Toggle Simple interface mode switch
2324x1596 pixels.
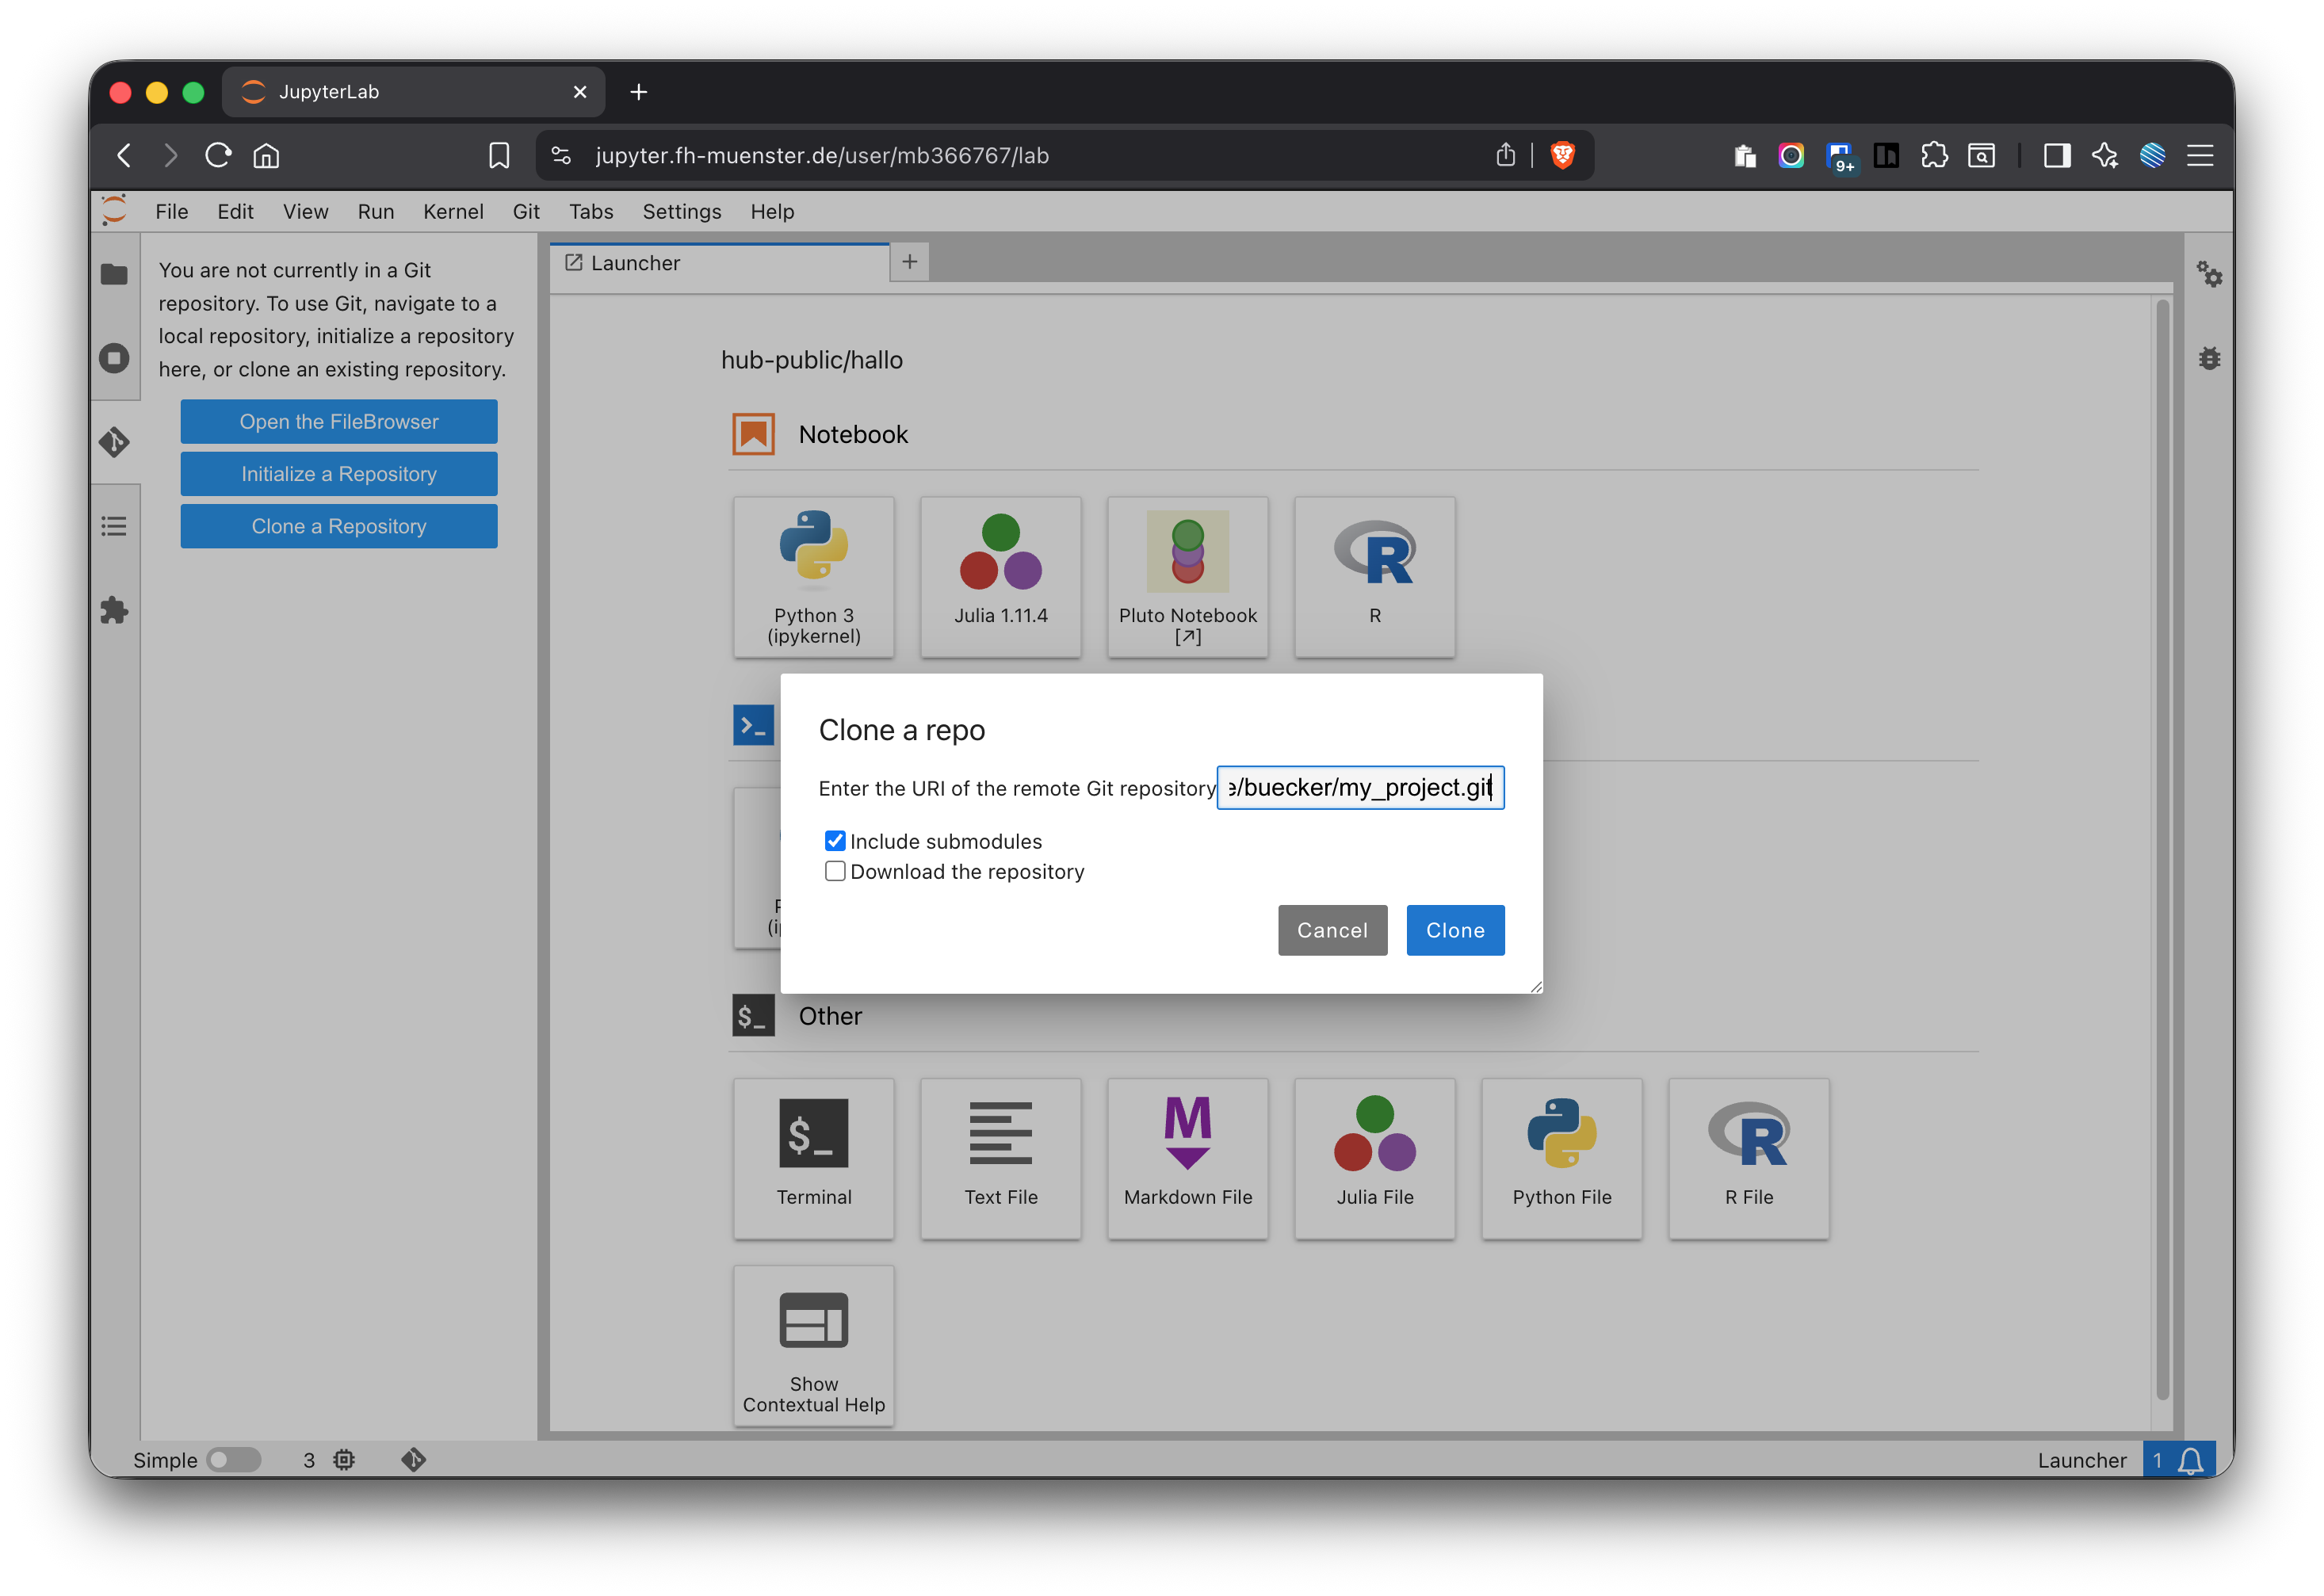coord(234,1460)
